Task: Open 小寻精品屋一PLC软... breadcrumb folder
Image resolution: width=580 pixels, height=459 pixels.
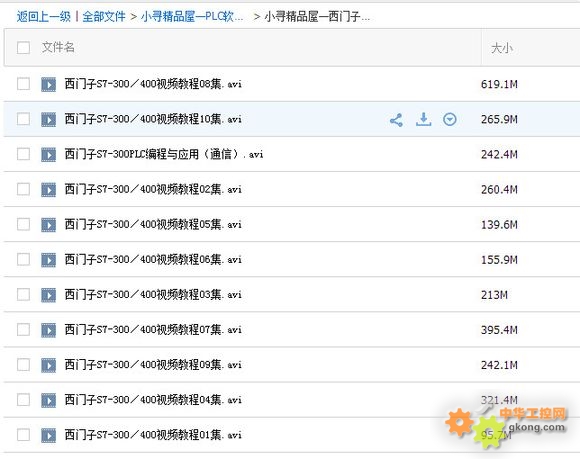Action: (192, 17)
